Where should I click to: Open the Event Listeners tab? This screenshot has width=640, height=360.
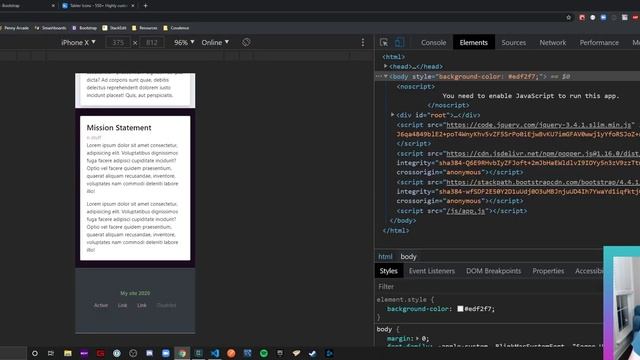(x=431, y=271)
